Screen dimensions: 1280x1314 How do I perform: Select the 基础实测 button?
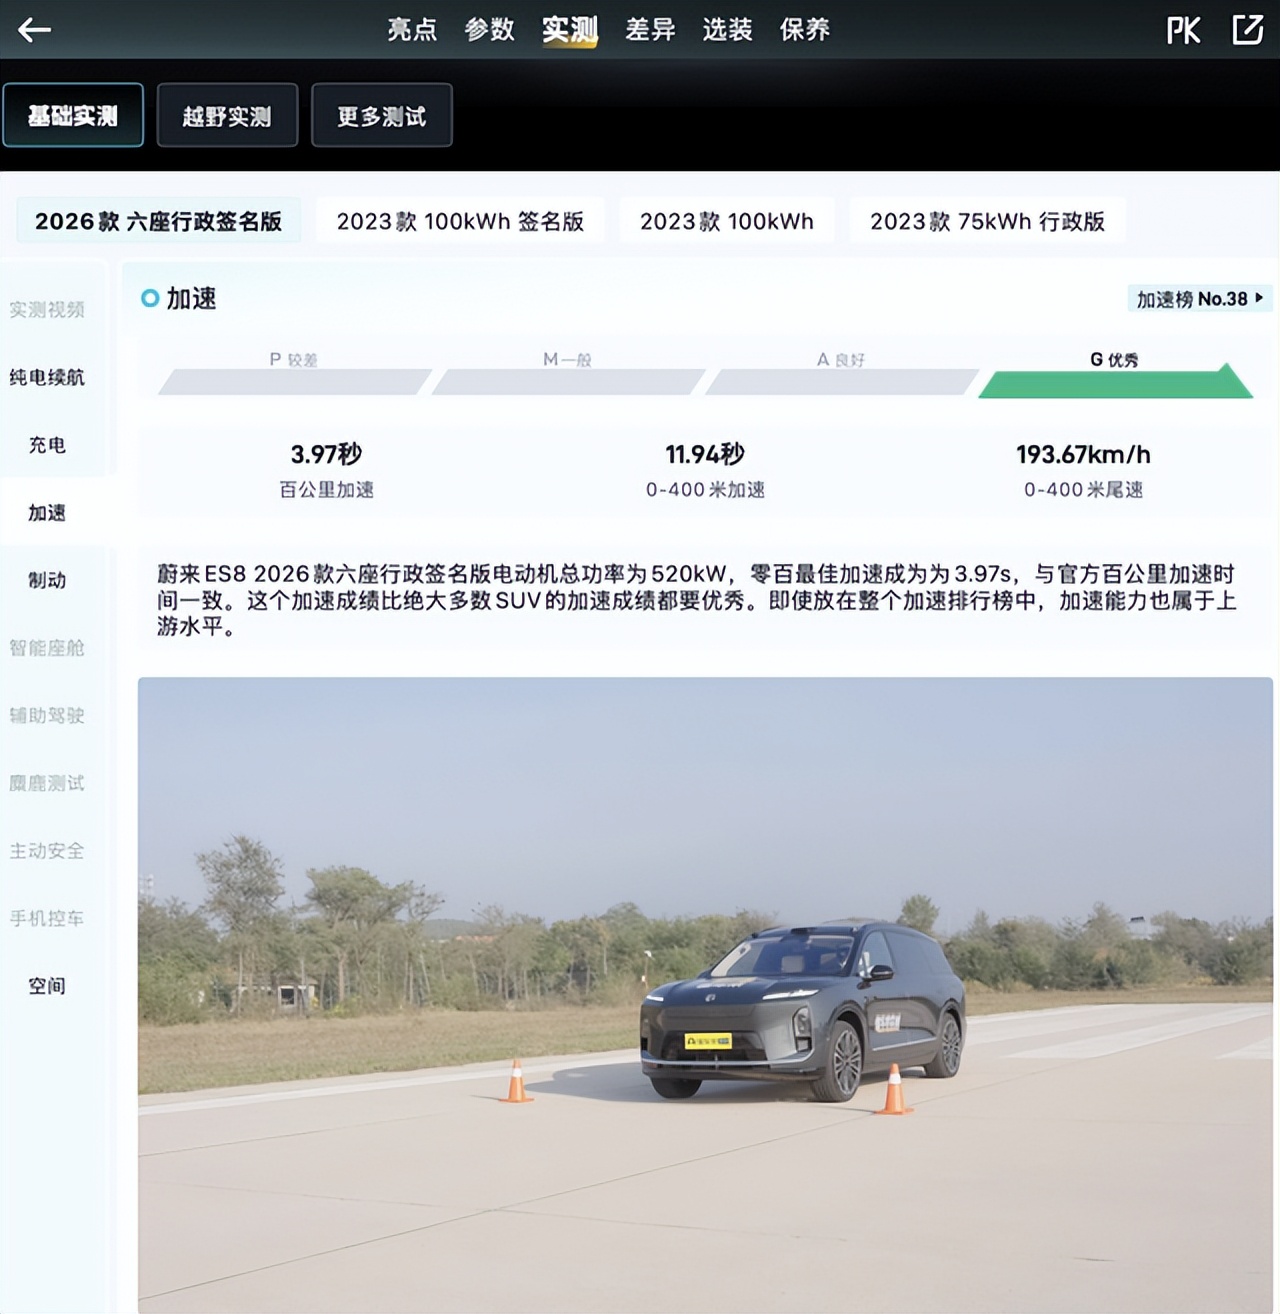coord(73,116)
